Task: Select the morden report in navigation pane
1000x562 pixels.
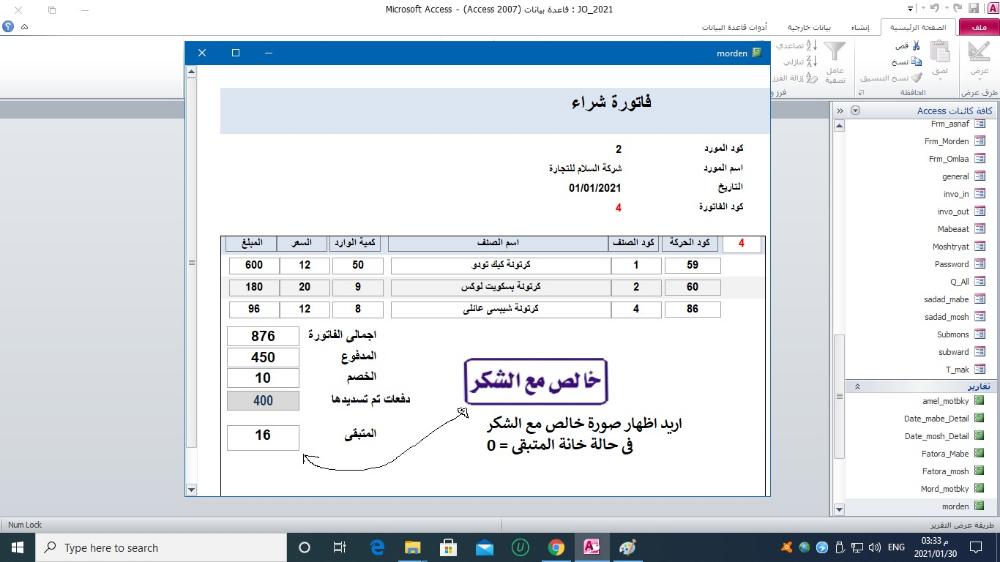Action: [x=955, y=507]
